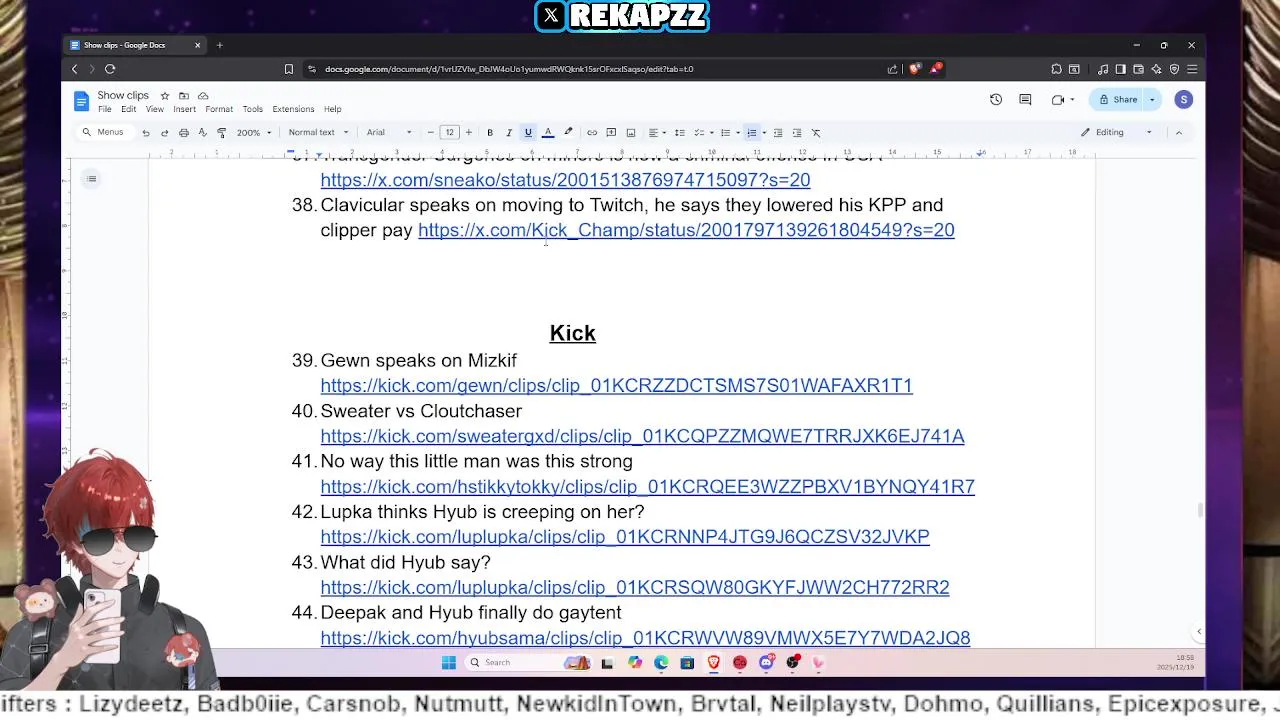Open the version history clock icon
Screen dimensions: 1280x720
[x=996, y=99]
